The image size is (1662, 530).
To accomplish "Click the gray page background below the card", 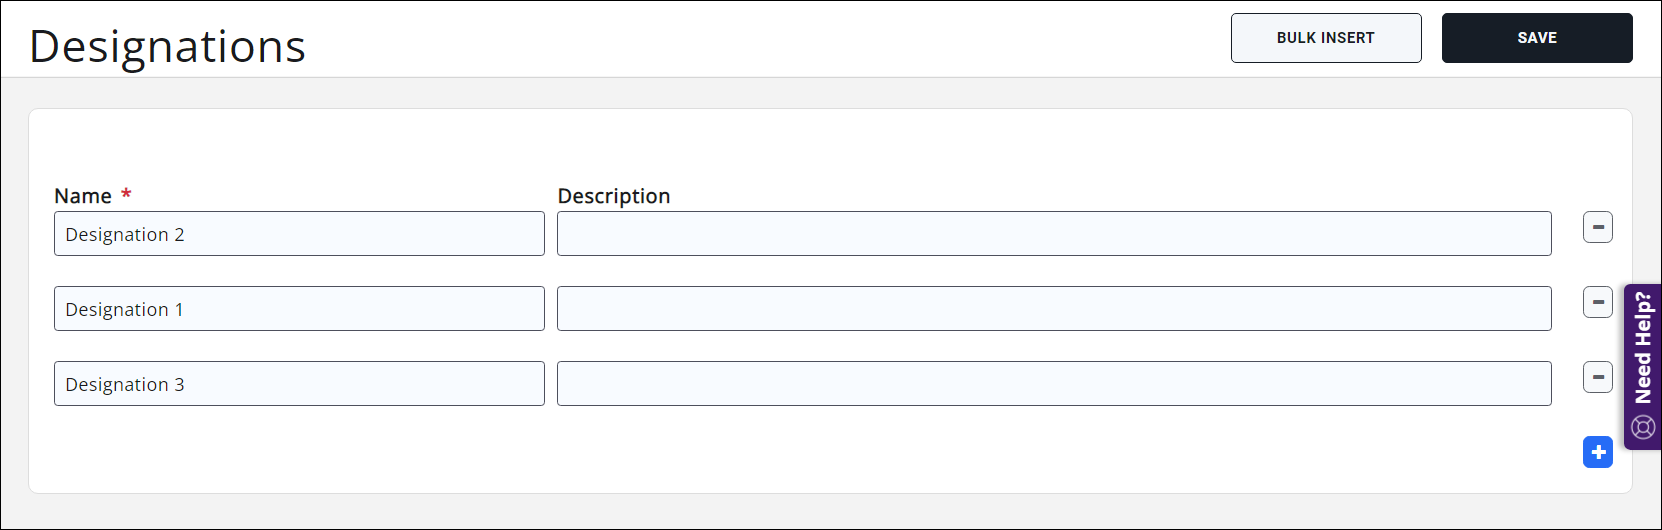I will 800,511.
